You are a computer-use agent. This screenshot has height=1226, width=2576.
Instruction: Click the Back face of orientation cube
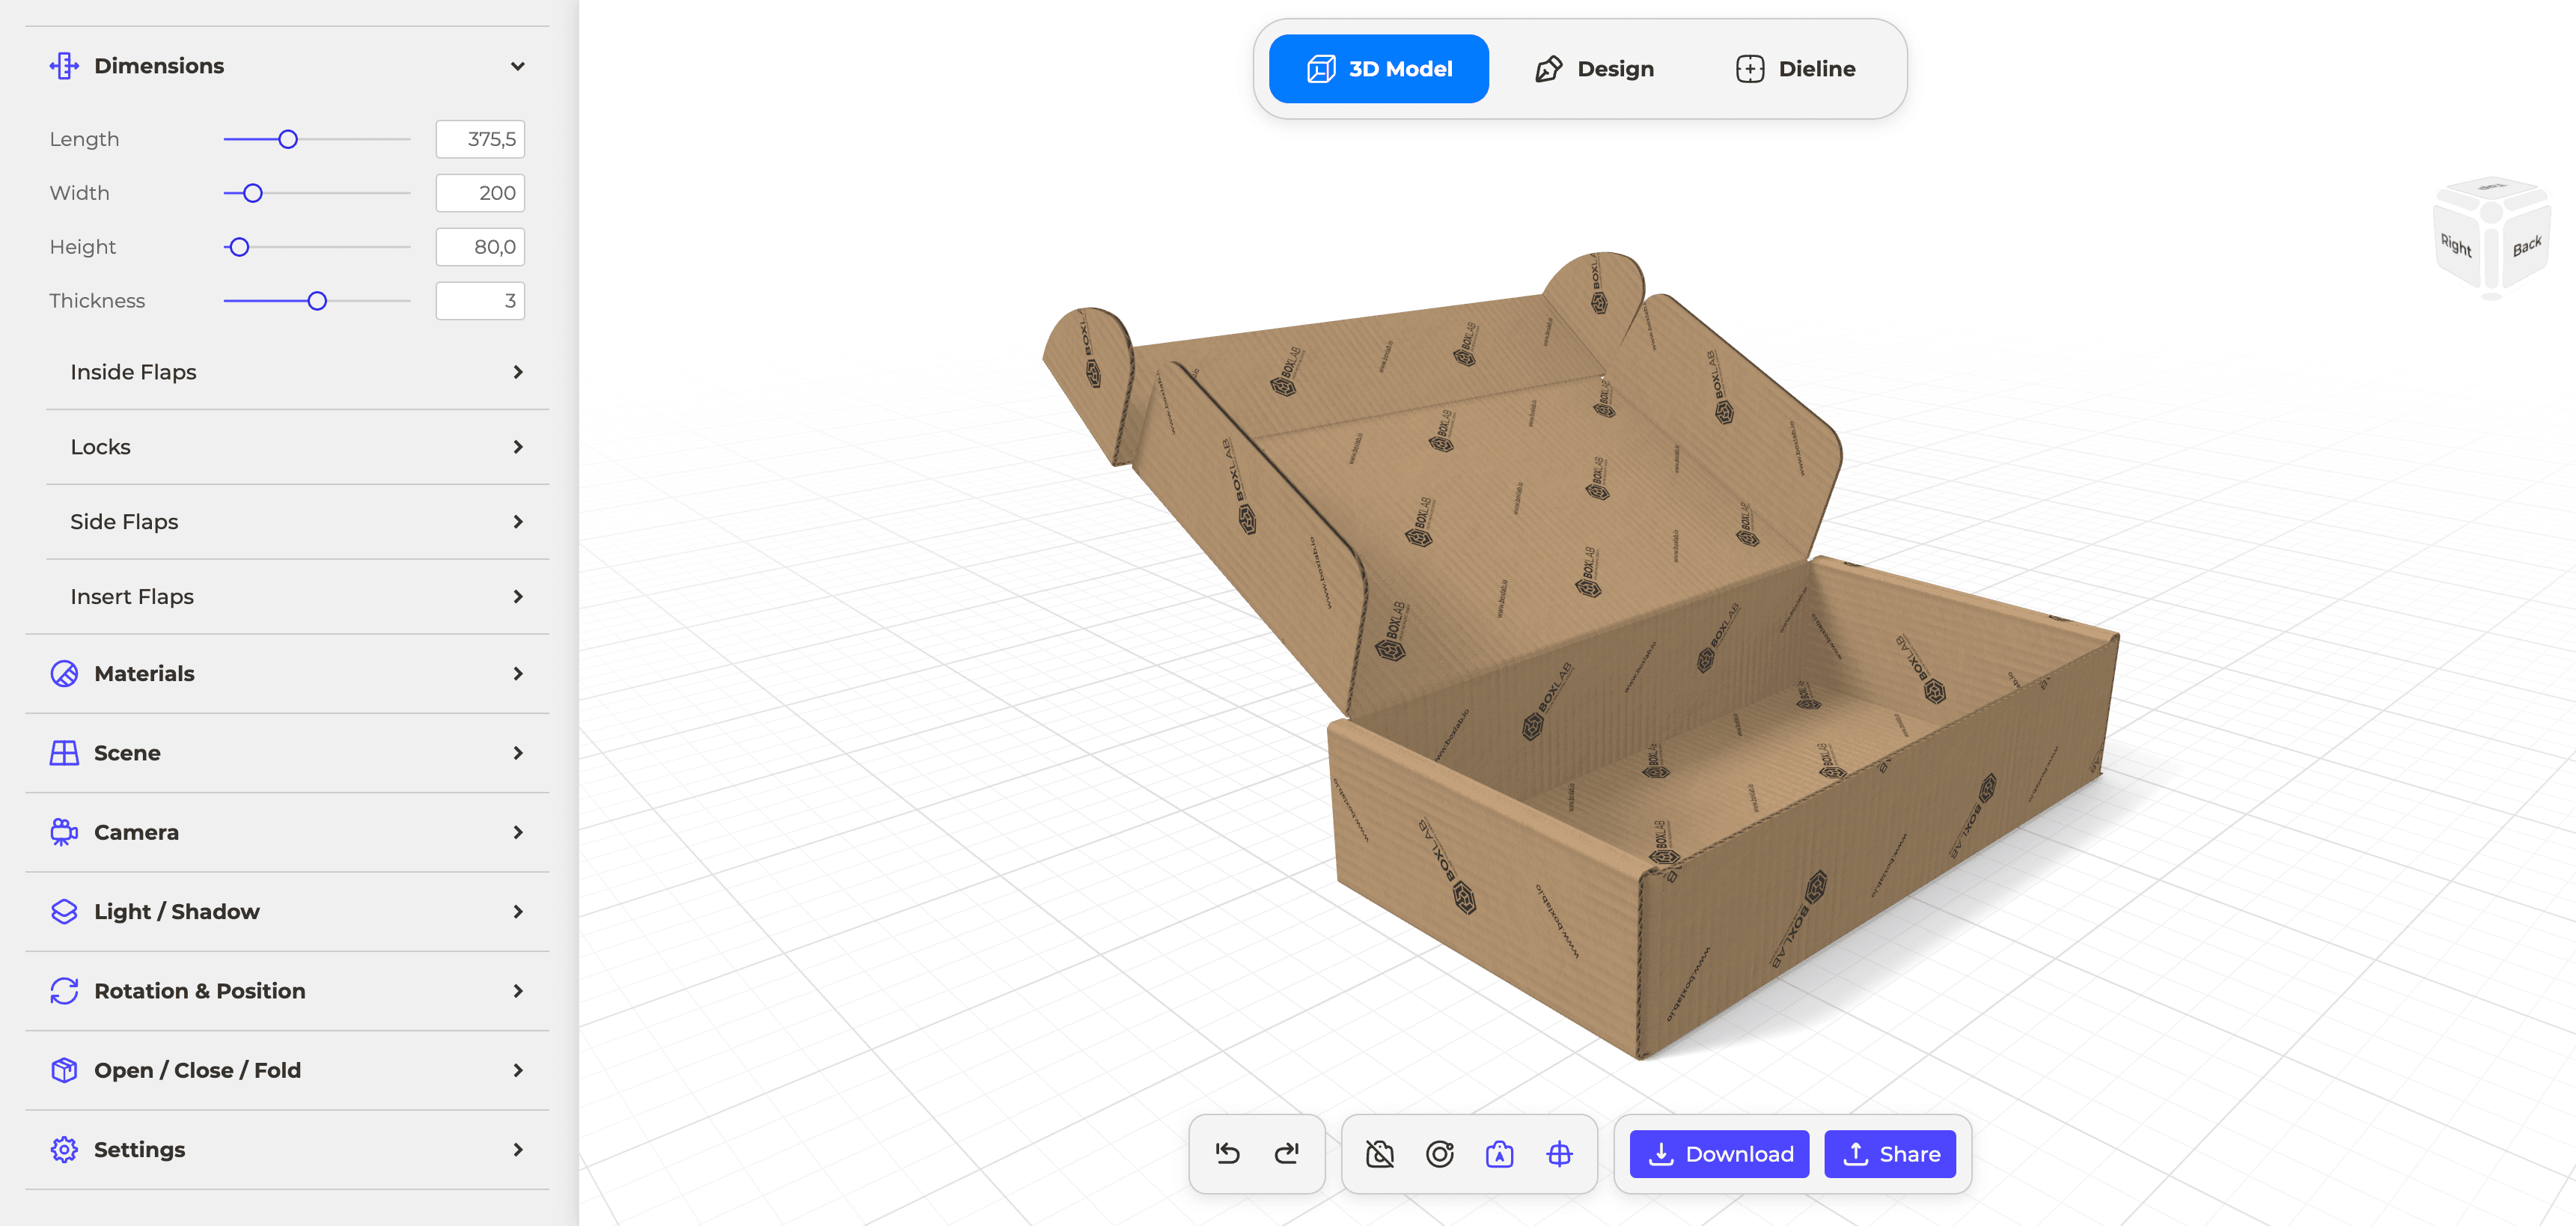[2527, 246]
